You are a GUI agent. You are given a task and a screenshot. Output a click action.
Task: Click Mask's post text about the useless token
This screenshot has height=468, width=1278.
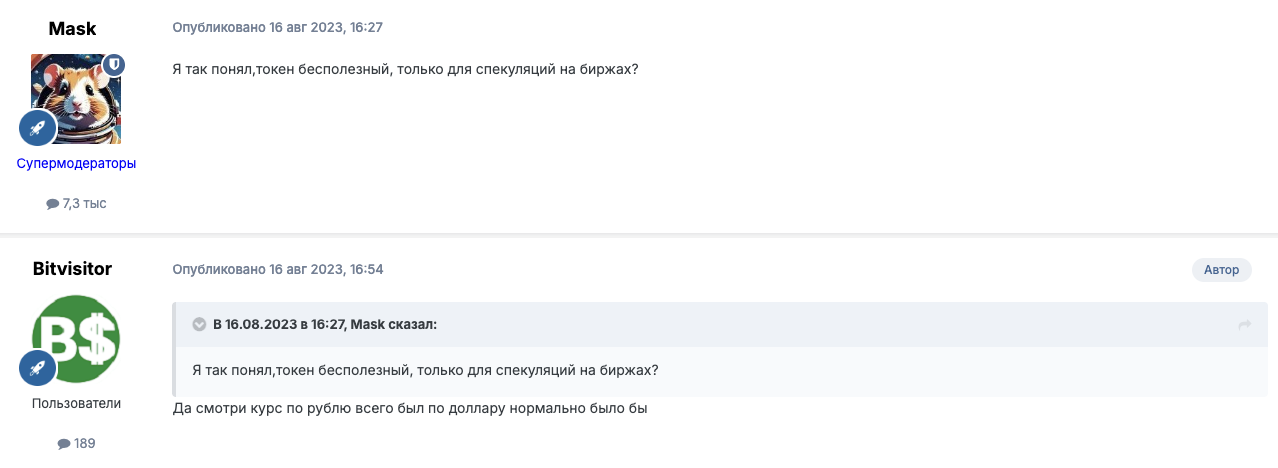coord(406,68)
